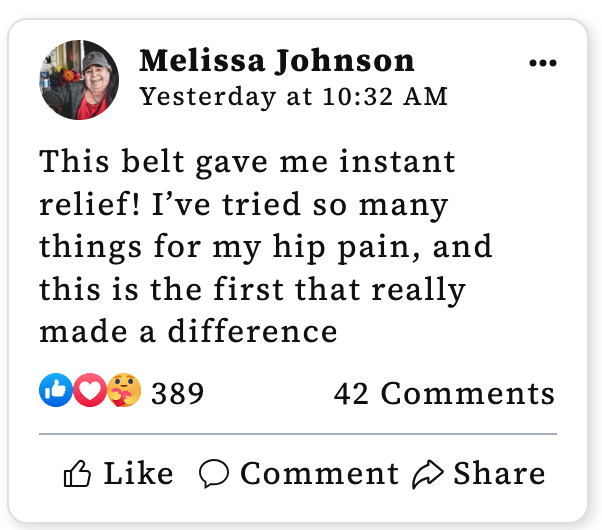The image size is (602, 530).
Task: Open the 42 Comments link
Action: click(x=444, y=393)
